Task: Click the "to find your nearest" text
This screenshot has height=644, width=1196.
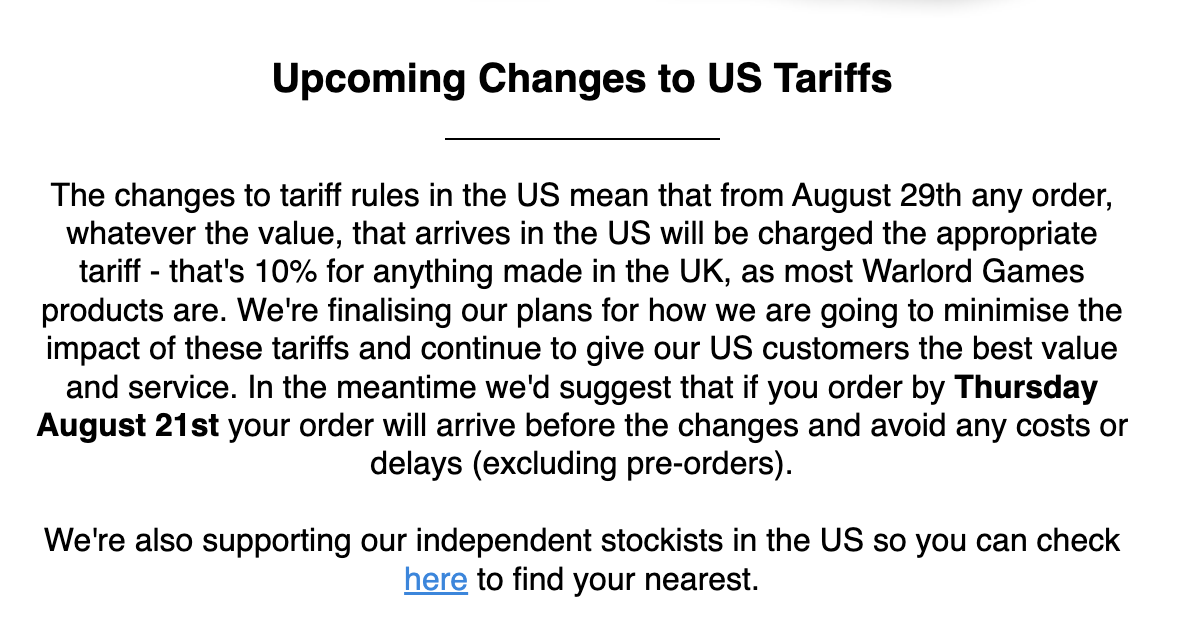Action: [x=618, y=579]
